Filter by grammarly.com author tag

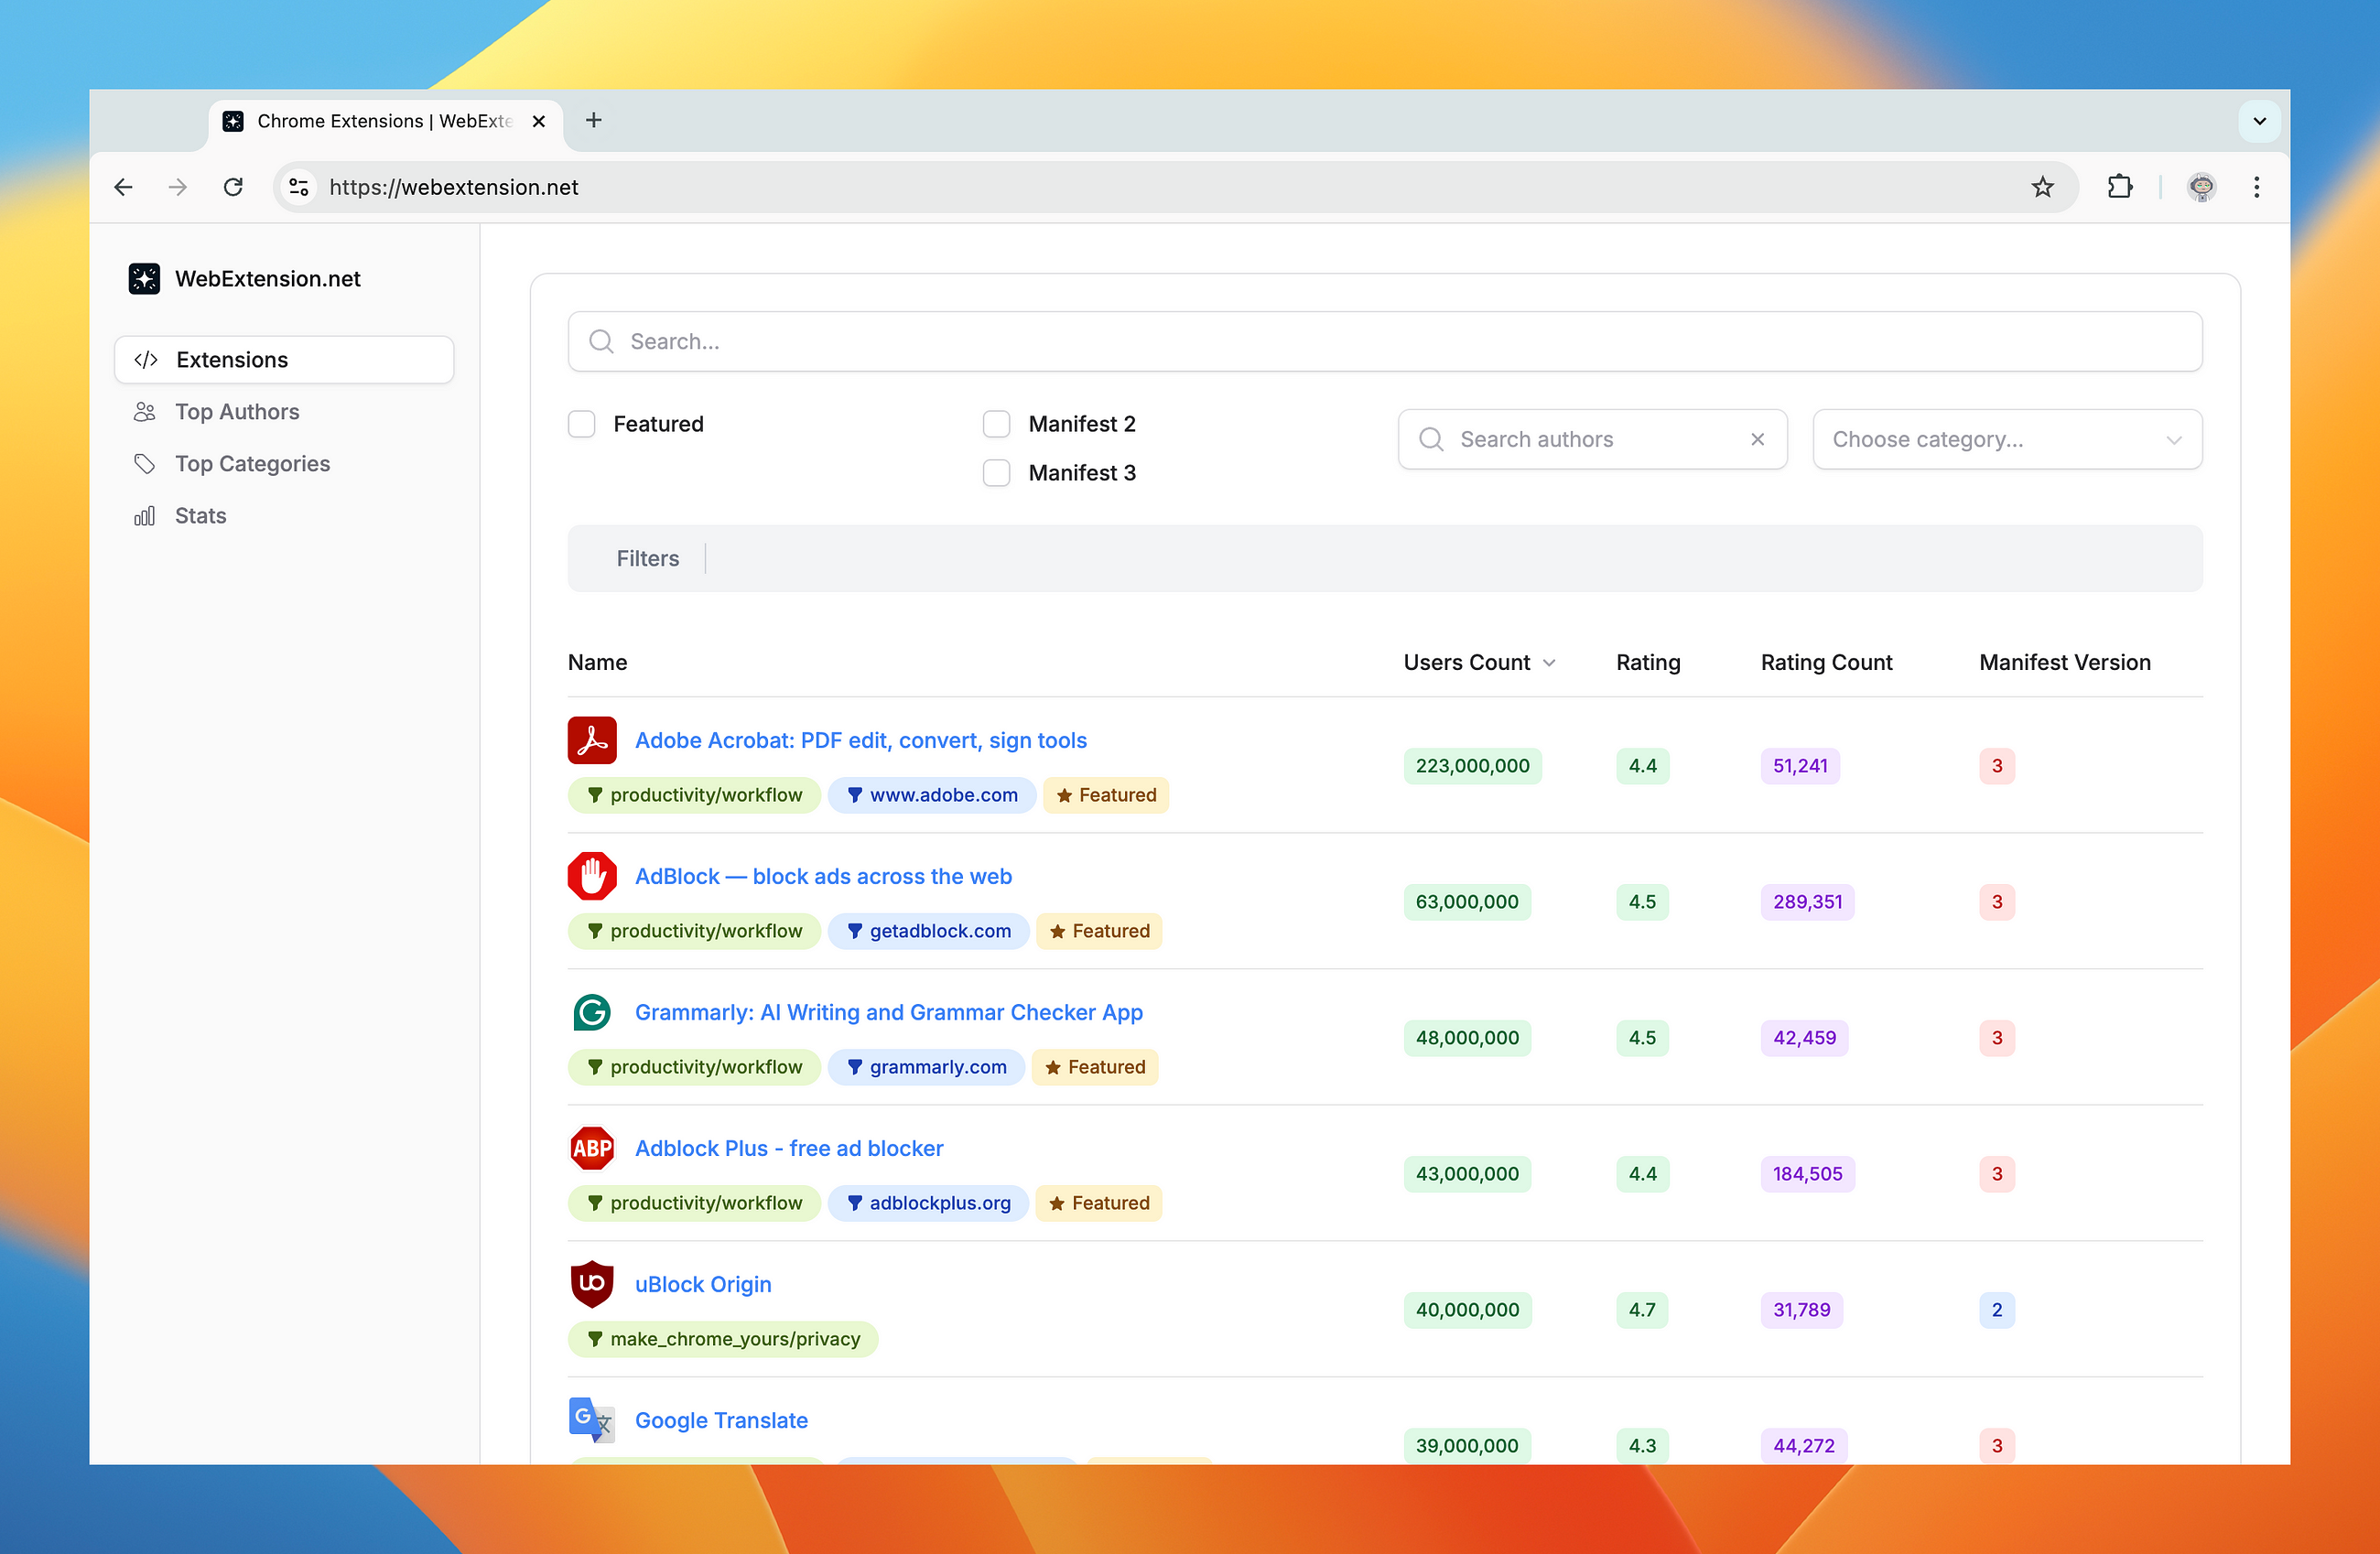(926, 1067)
